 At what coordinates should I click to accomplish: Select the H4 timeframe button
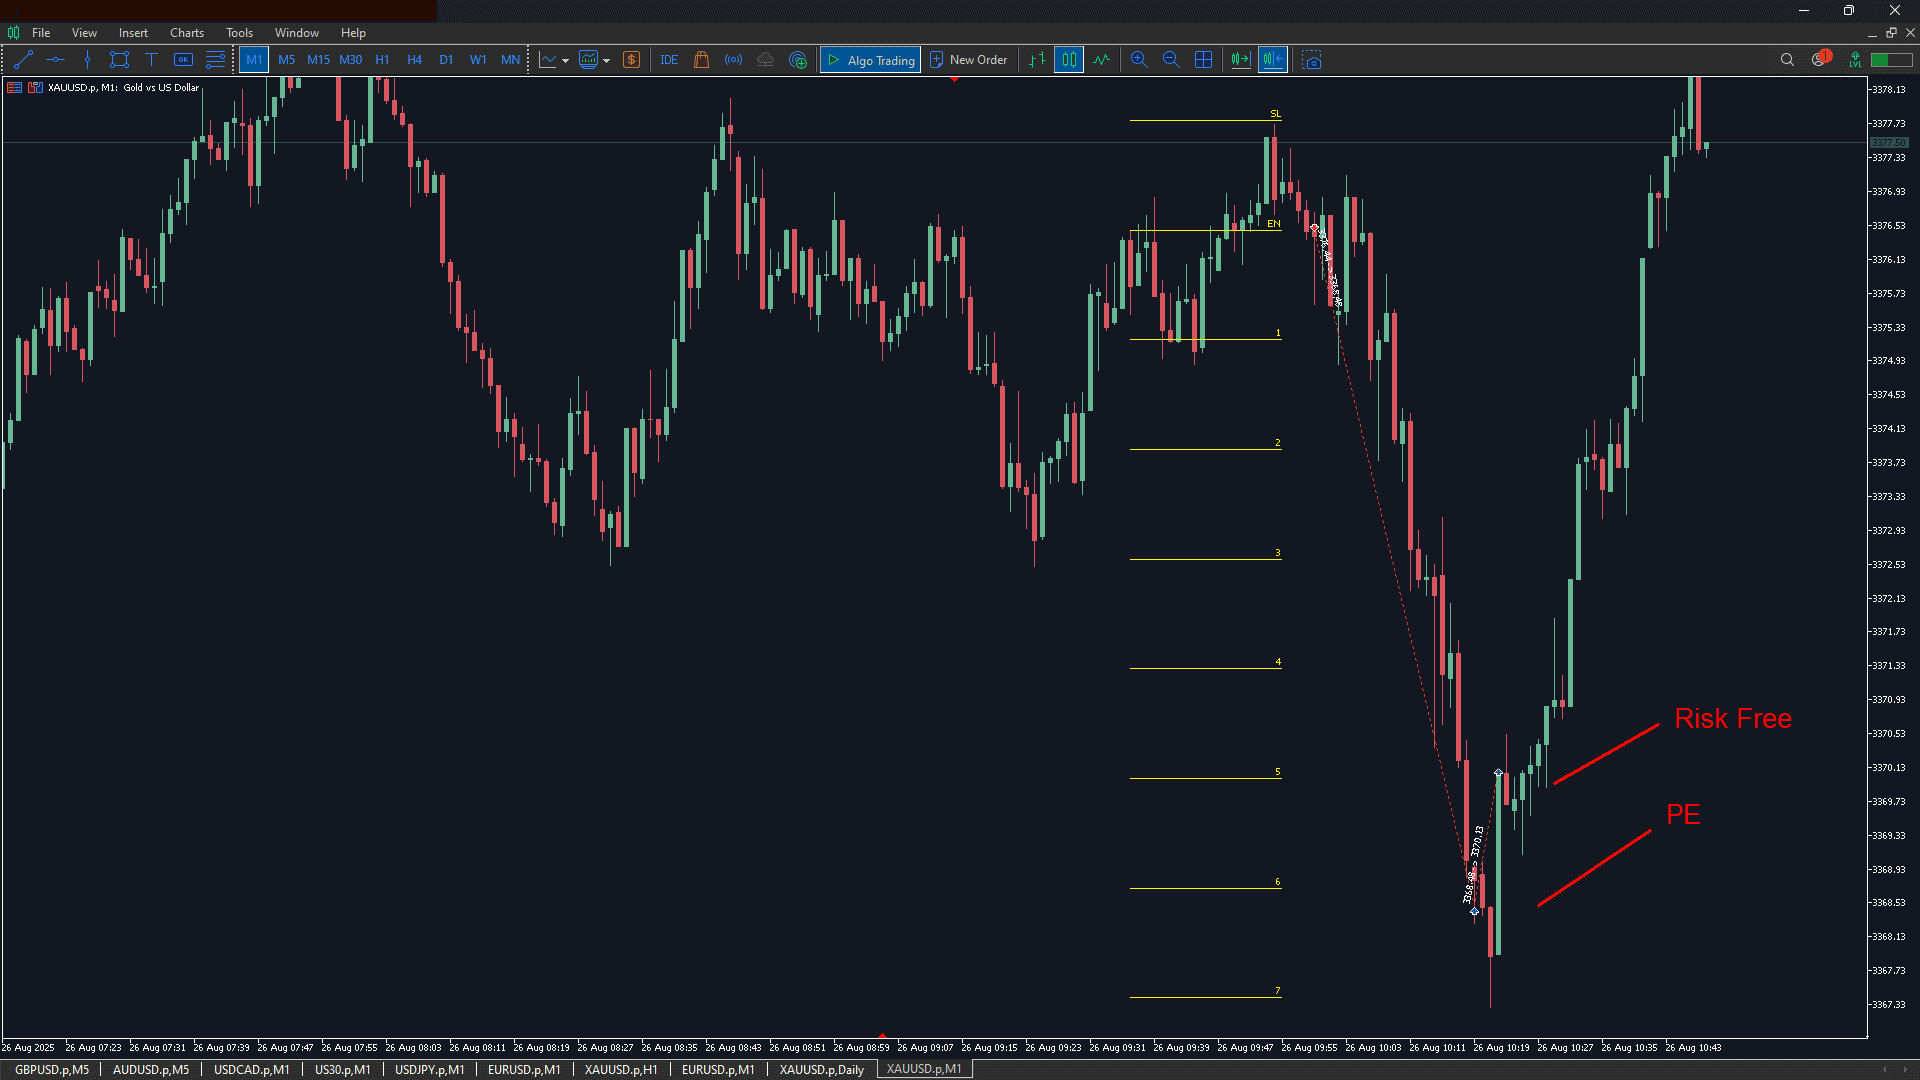(414, 60)
